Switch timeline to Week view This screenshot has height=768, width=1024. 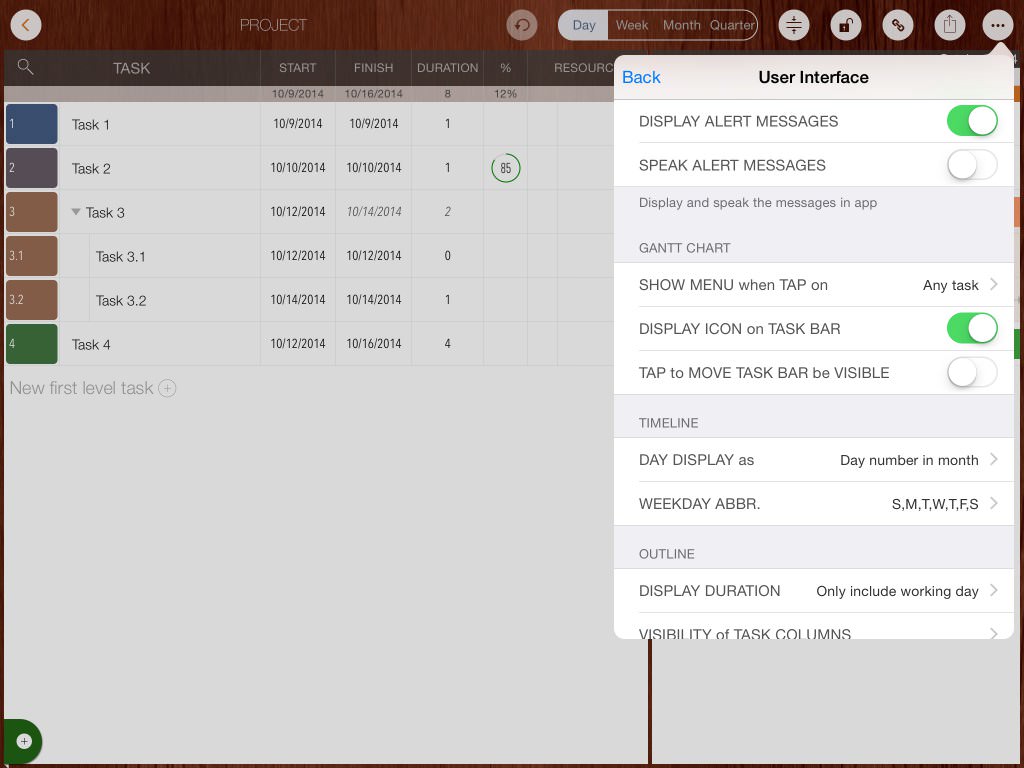[x=631, y=25]
